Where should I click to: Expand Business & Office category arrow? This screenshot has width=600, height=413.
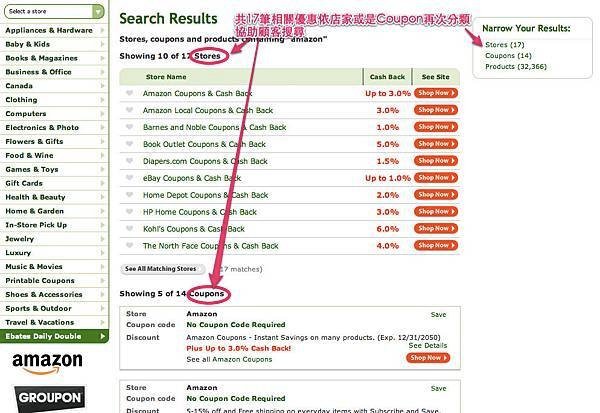click(x=102, y=72)
